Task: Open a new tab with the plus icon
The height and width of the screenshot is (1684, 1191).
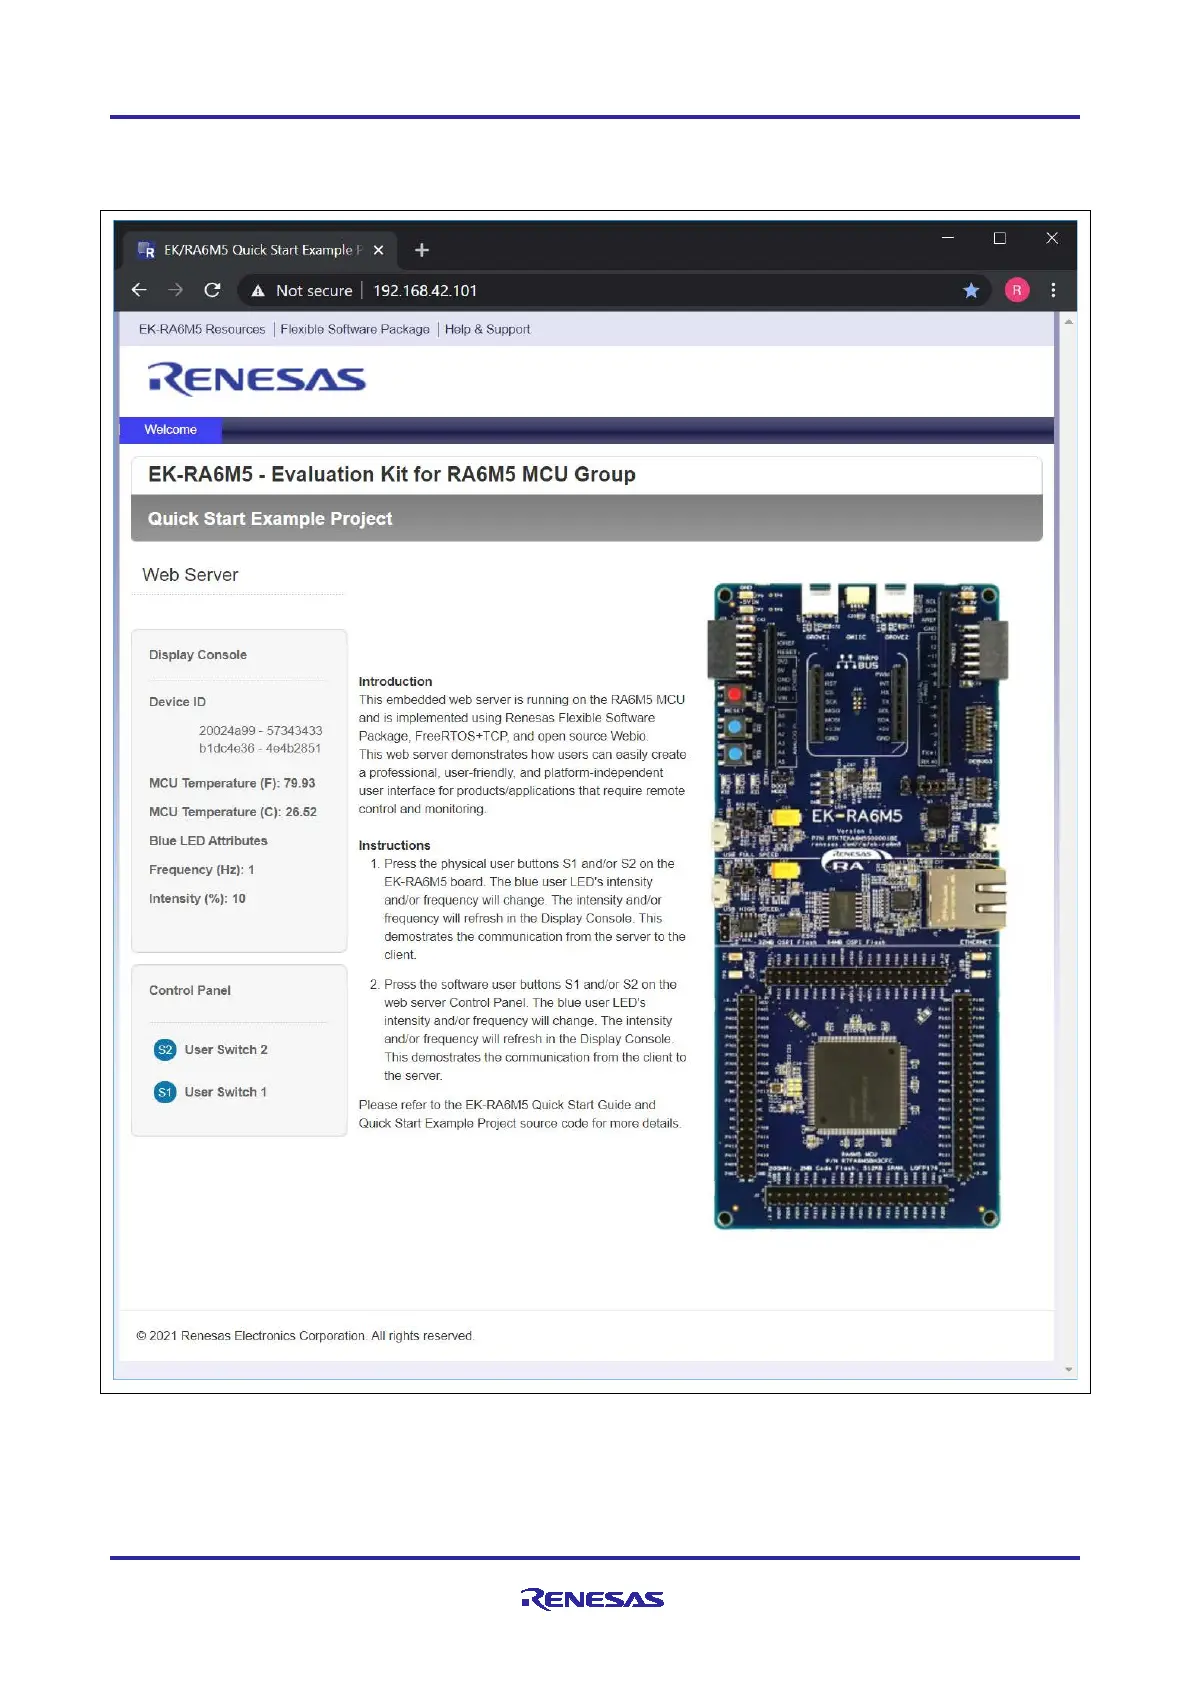Action: (422, 250)
